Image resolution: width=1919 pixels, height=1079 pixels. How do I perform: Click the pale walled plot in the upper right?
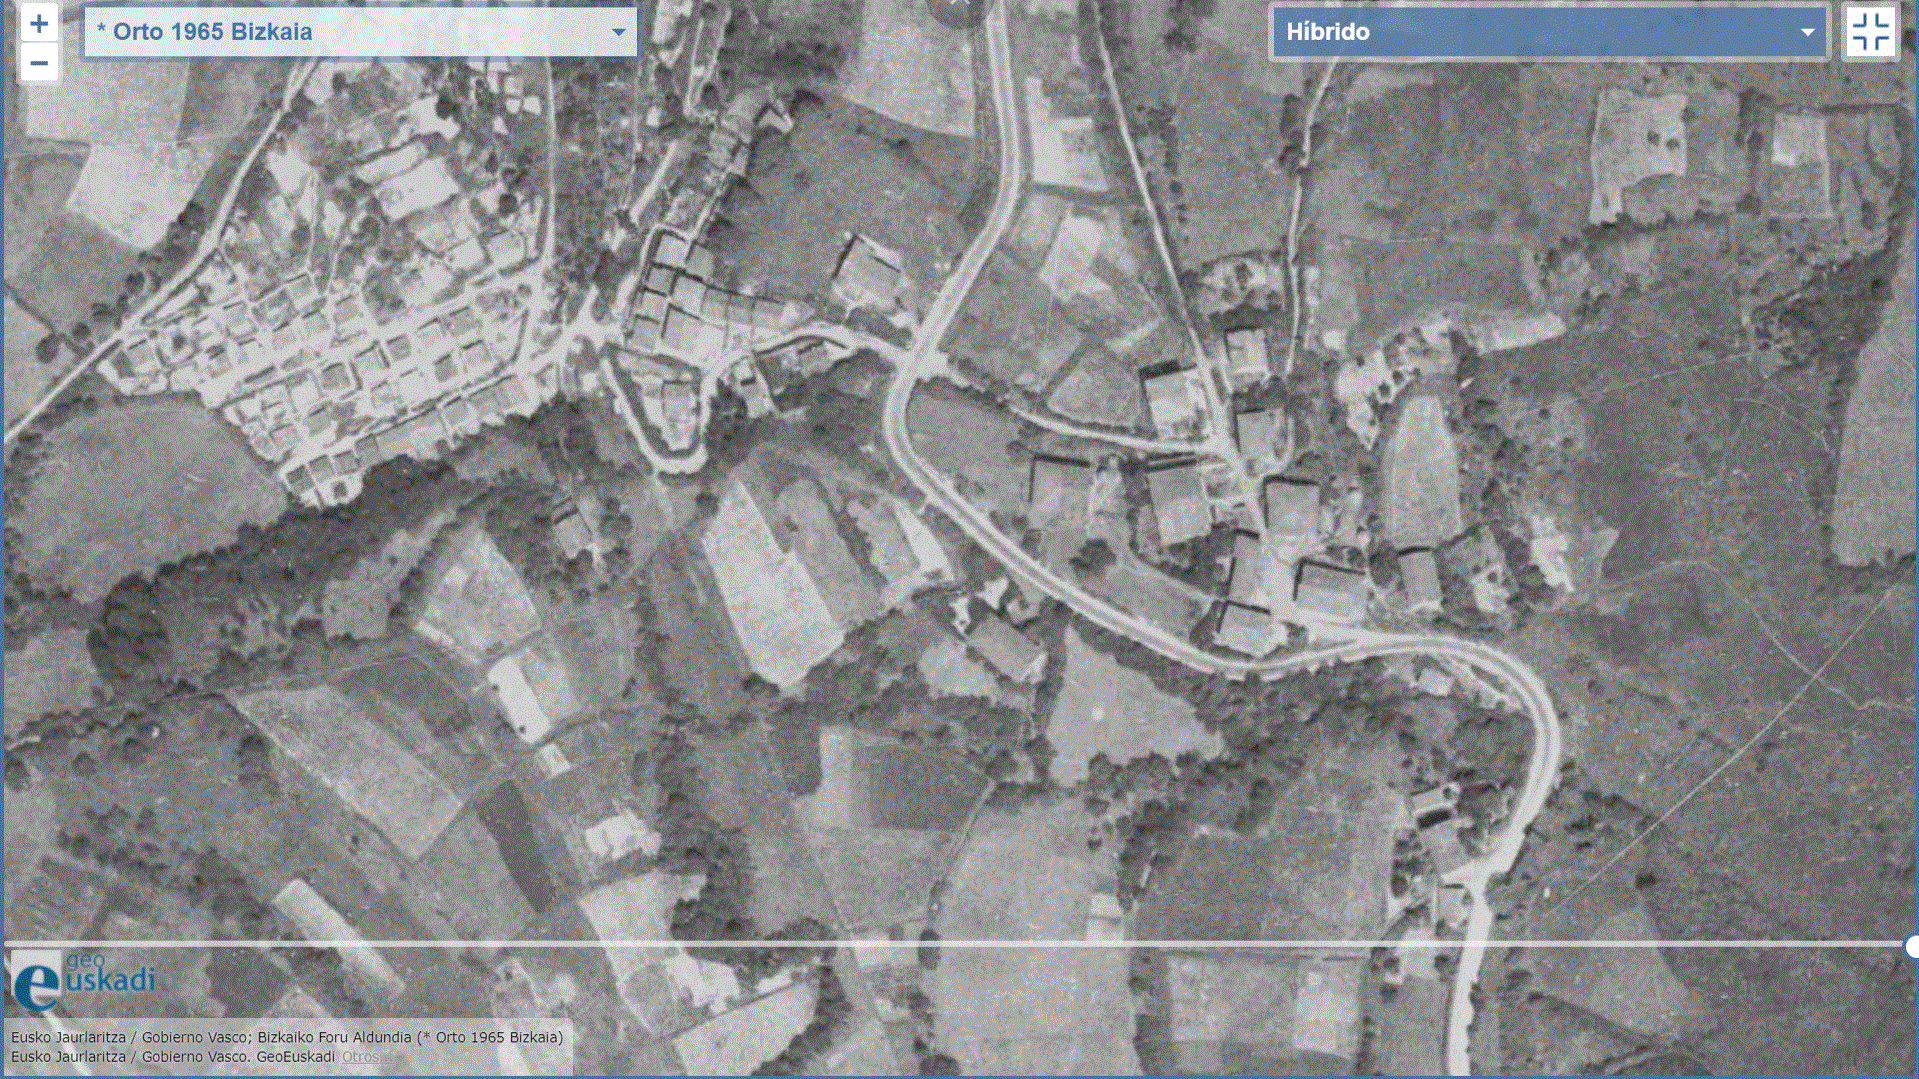[x=1640, y=150]
